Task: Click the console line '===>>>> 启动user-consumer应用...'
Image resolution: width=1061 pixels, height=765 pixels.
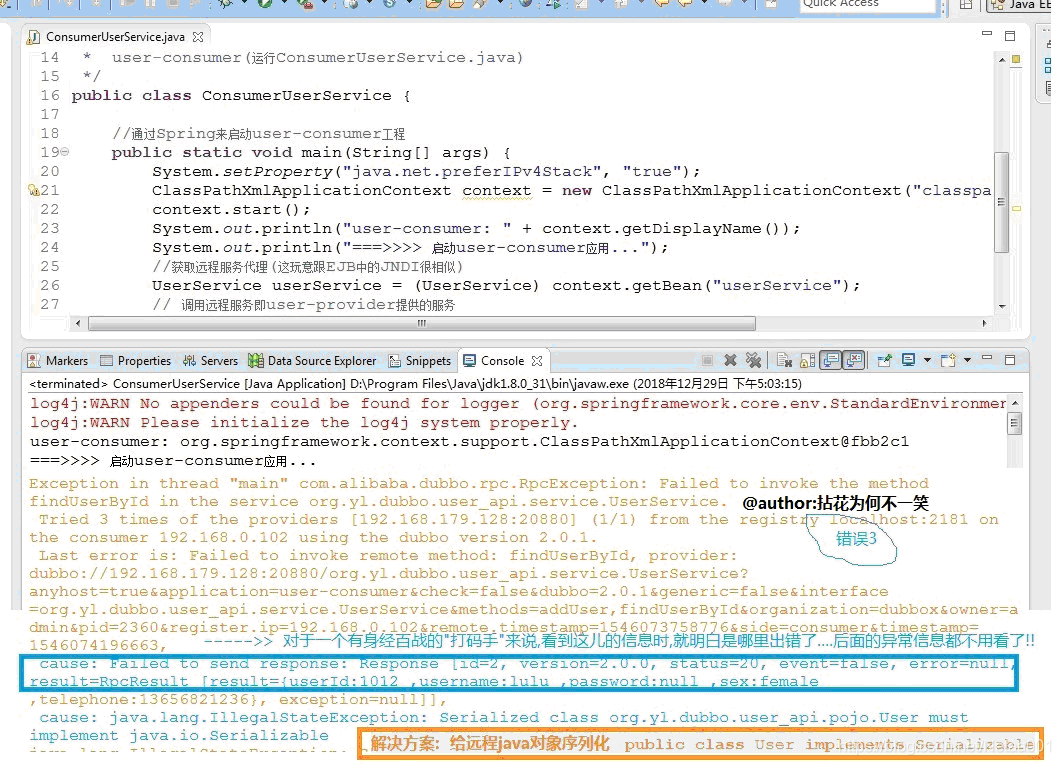Action: pos(173,461)
